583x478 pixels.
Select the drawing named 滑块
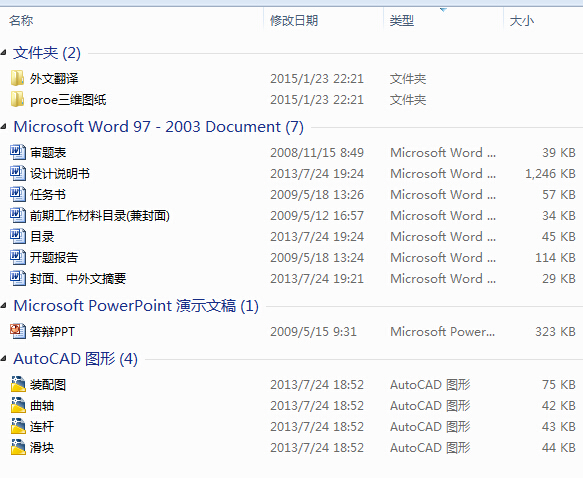[x=42, y=448]
